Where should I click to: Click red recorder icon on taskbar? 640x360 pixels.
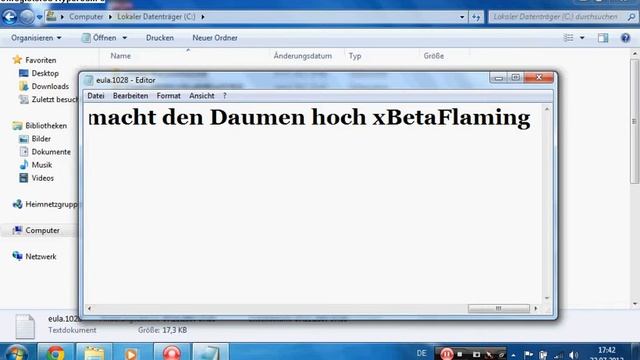point(172,353)
